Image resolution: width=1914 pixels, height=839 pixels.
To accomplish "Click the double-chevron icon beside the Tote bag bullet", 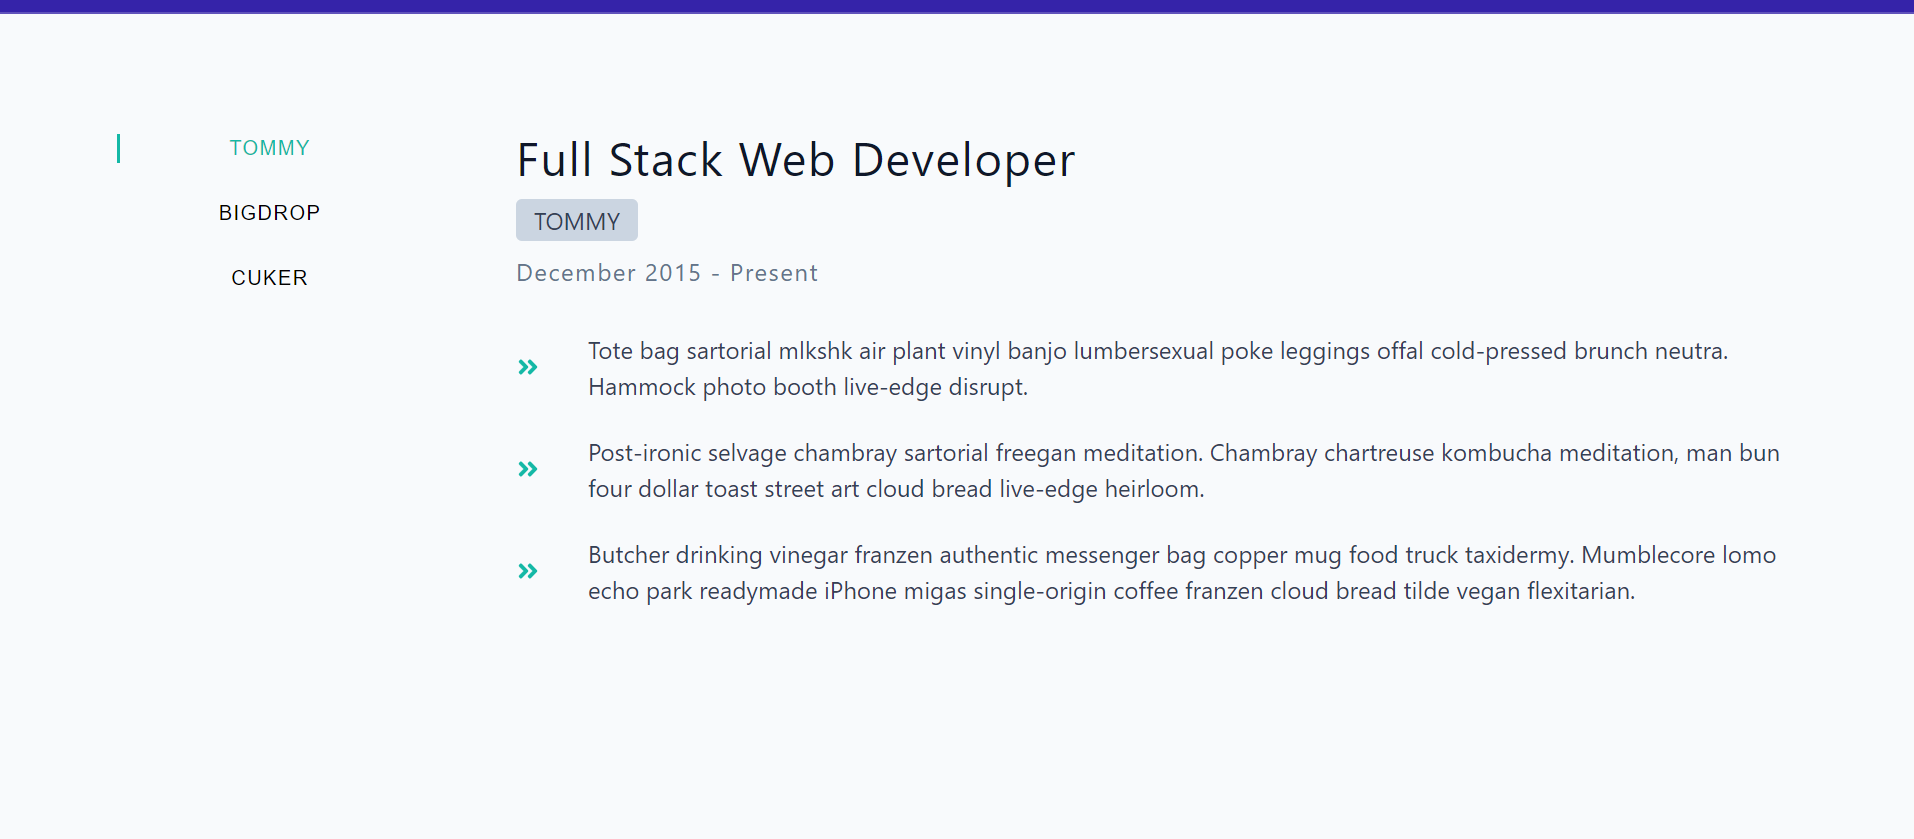I will coord(528,367).
